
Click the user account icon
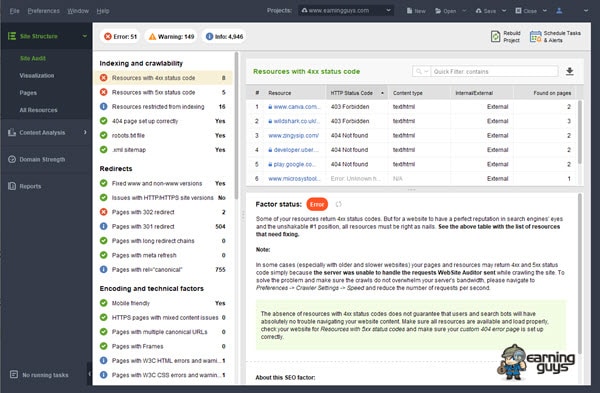559,11
